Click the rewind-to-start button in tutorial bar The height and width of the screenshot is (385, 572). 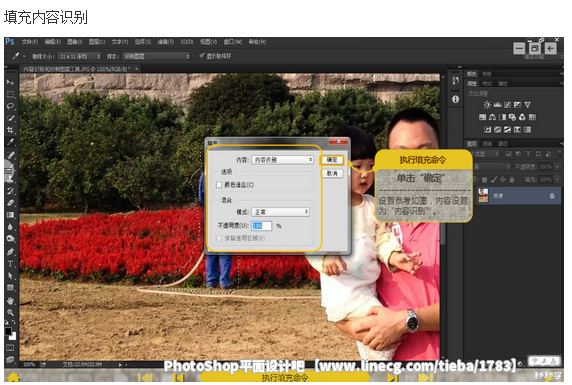[144, 378]
